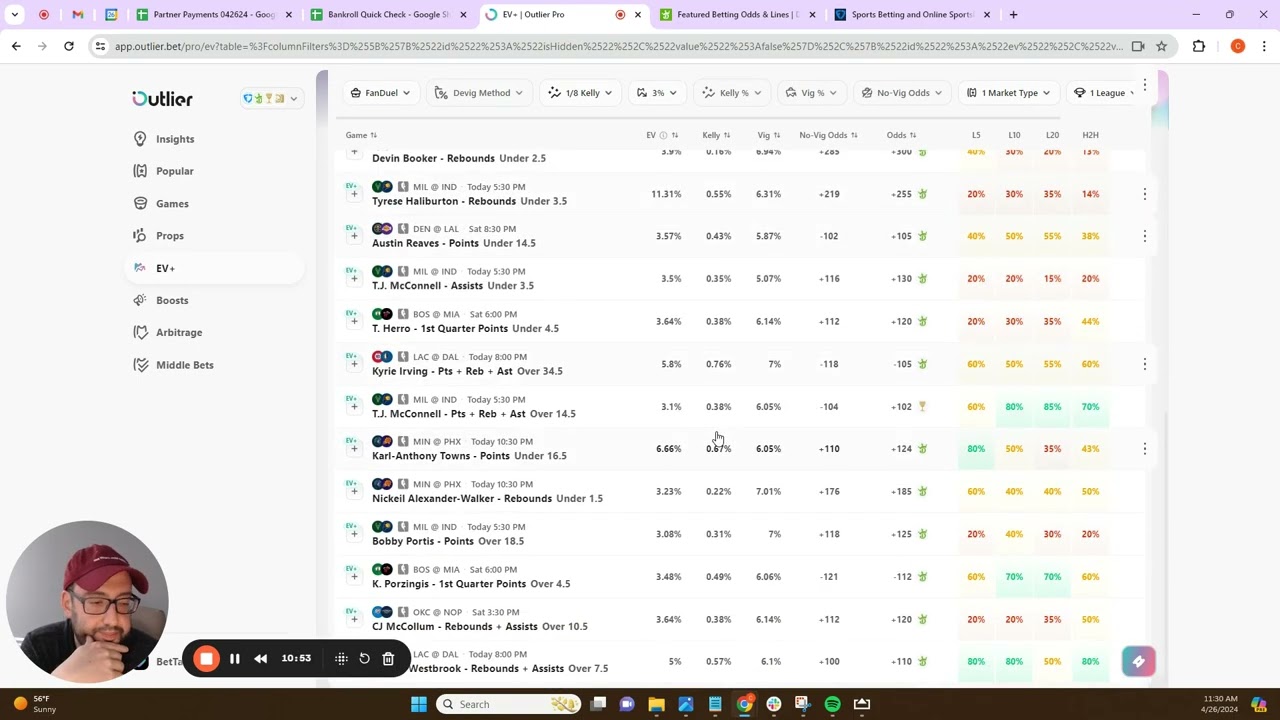Go back to previous browser page
Screen dimensions: 1280x720
tap(16, 46)
